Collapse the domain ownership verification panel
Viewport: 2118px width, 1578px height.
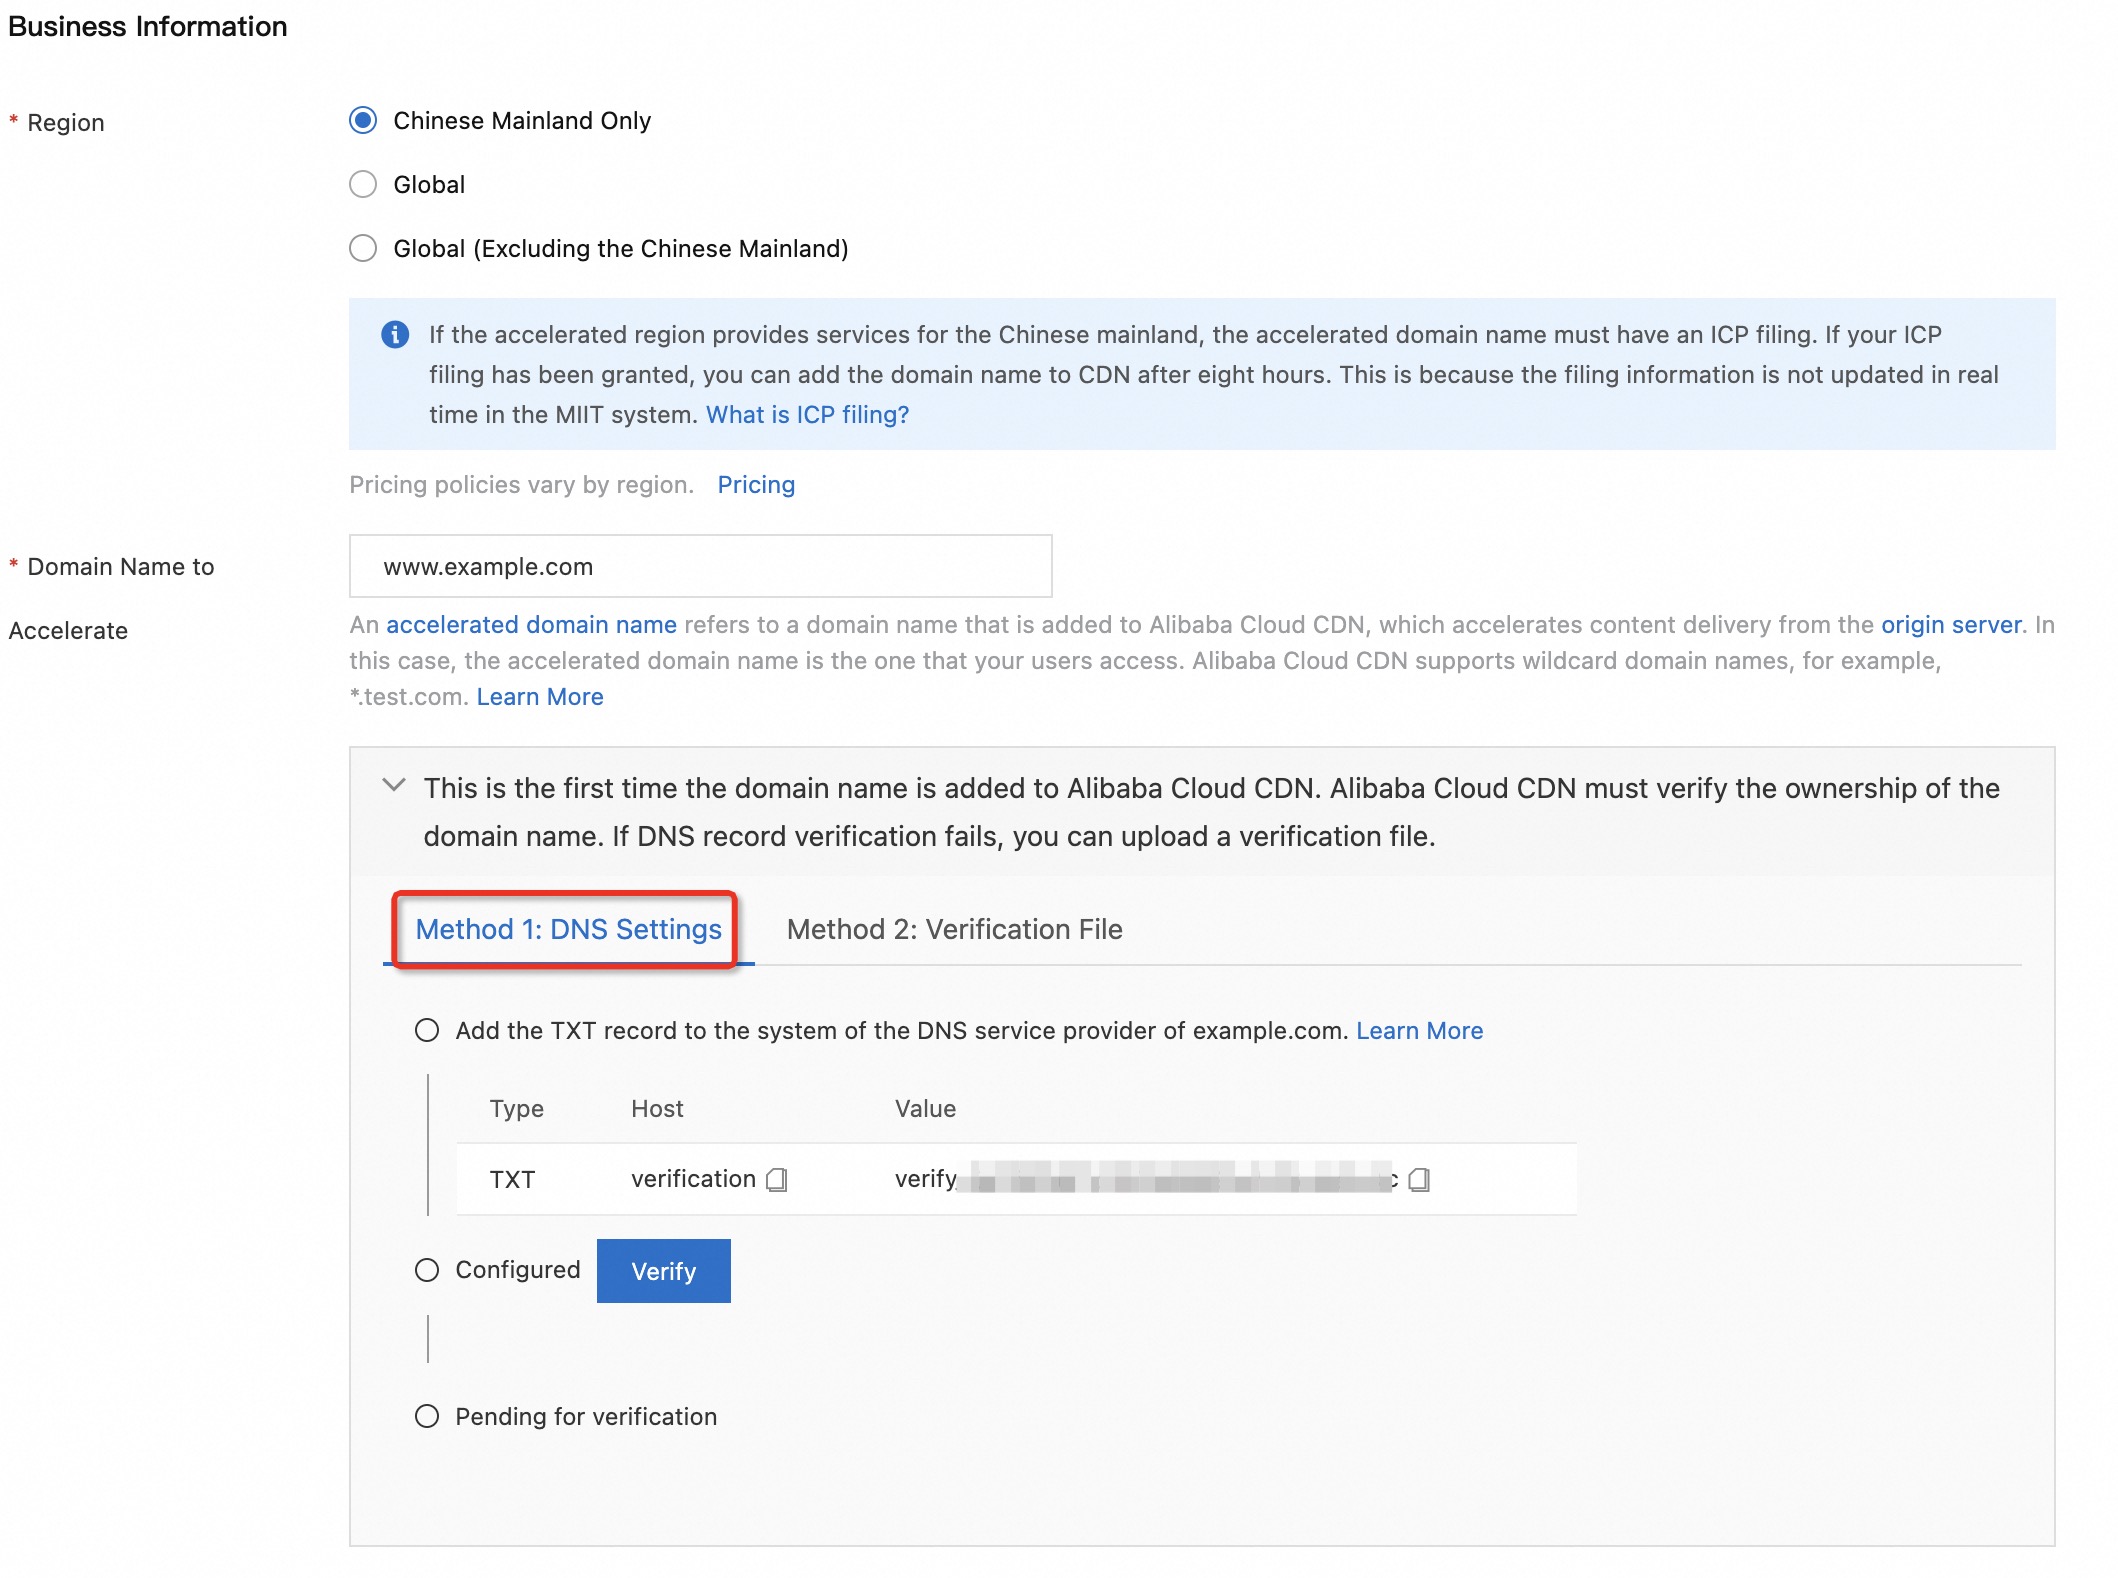click(394, 786)
